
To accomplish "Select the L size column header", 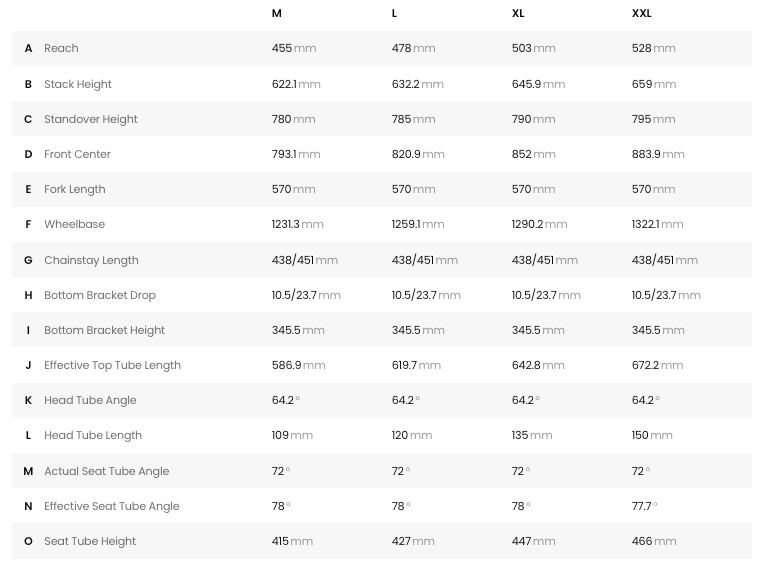I will [x=395, y=14].
